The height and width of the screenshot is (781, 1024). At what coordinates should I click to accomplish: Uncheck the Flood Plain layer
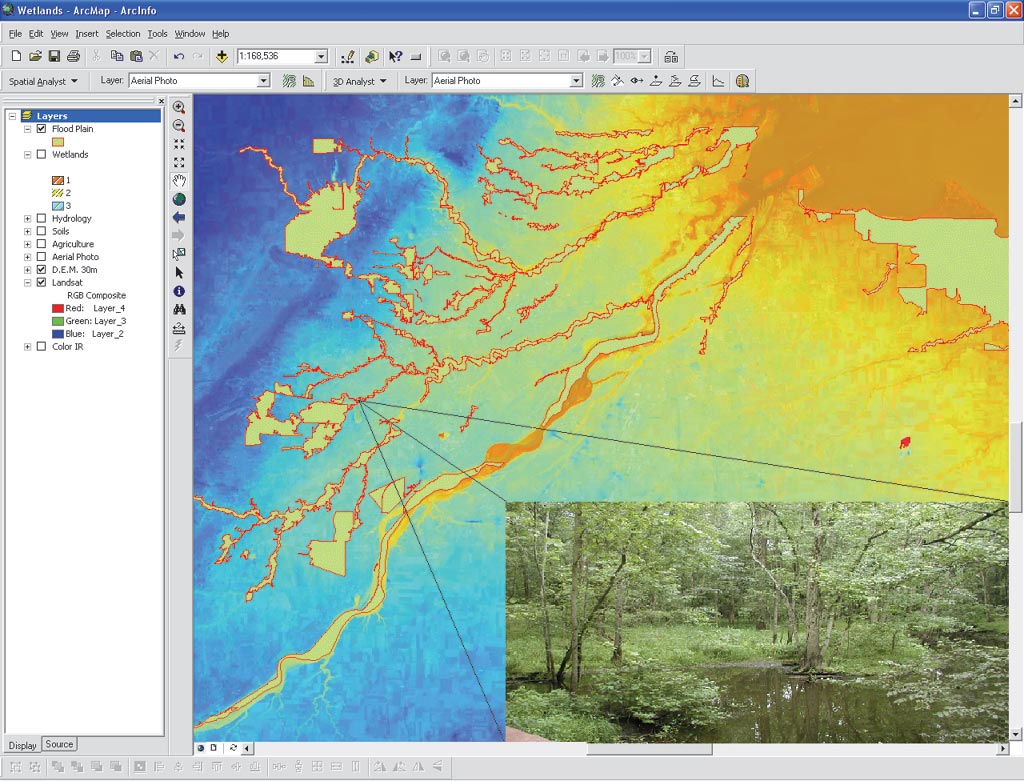pos(41,129)
